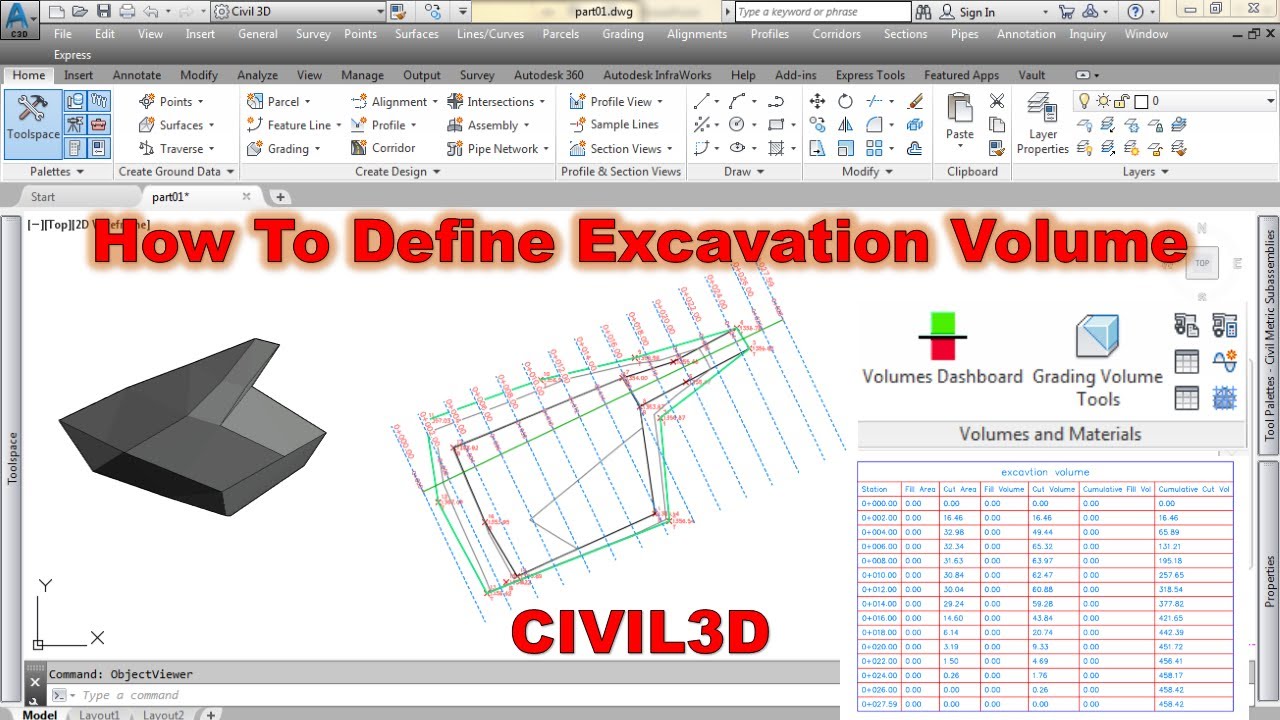The image size is (1280, 720).
Task: Open the Corridors menu in menu bar
Action: click(x=836, y=34)
